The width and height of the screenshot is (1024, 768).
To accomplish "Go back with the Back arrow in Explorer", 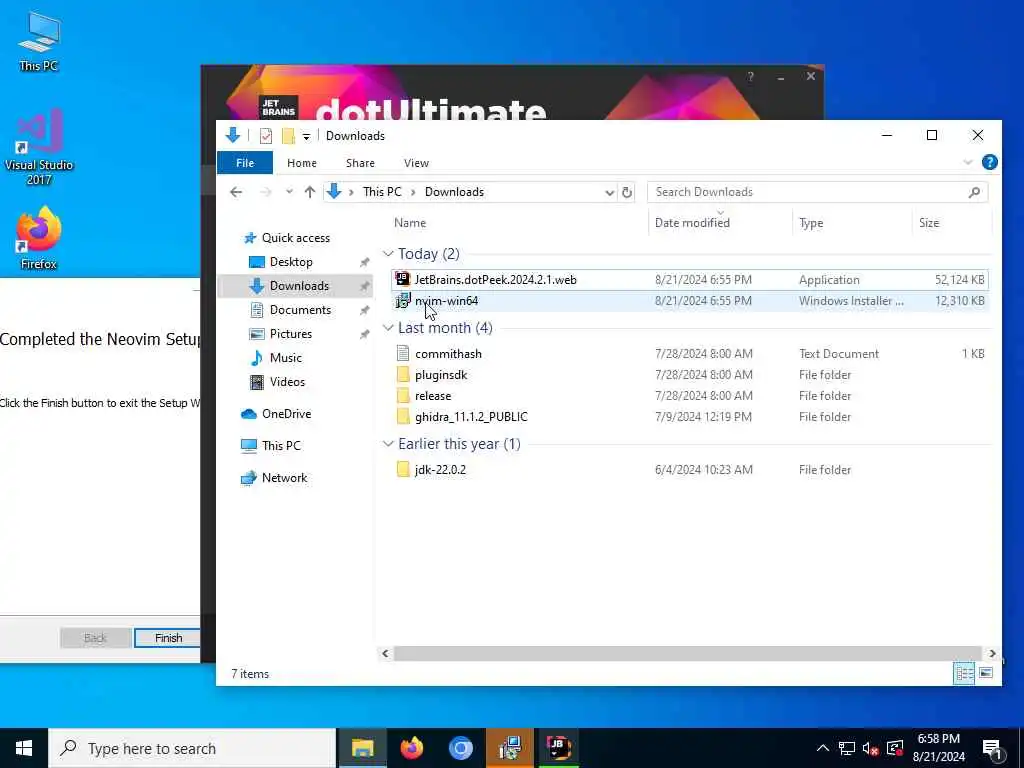I will click(x=236, y=192).
